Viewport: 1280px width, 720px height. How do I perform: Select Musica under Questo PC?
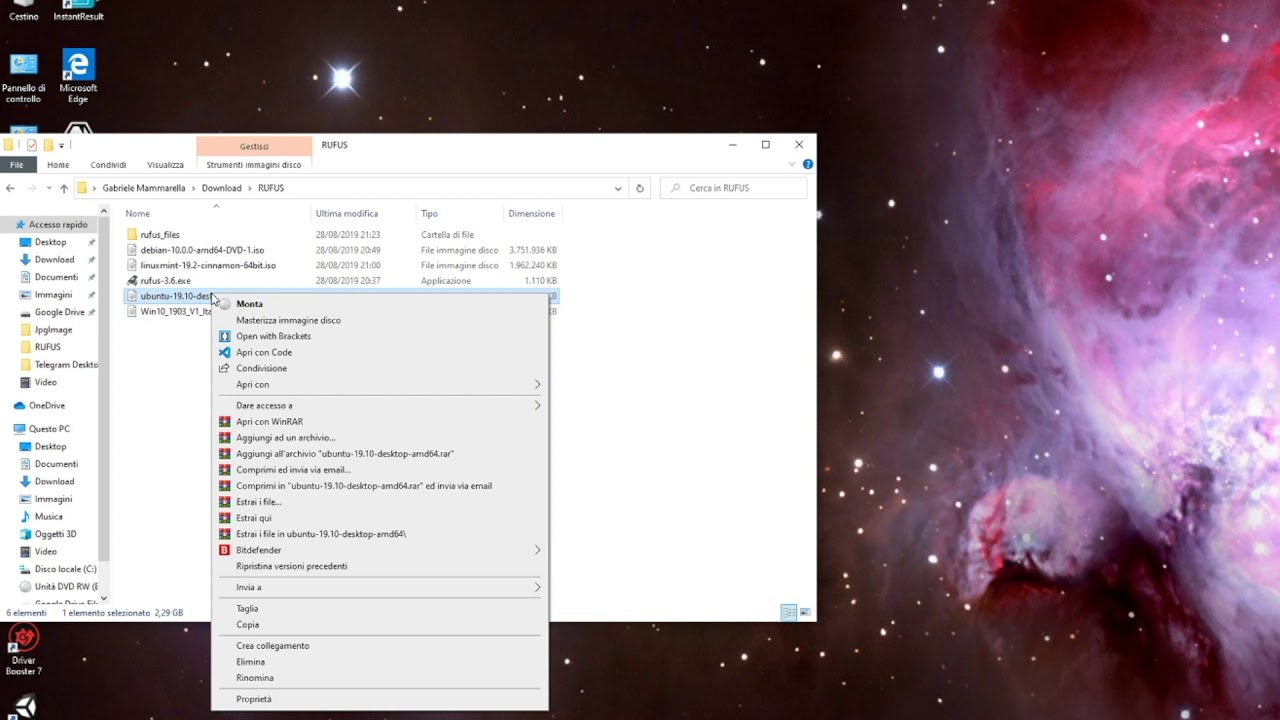point(48,516)
